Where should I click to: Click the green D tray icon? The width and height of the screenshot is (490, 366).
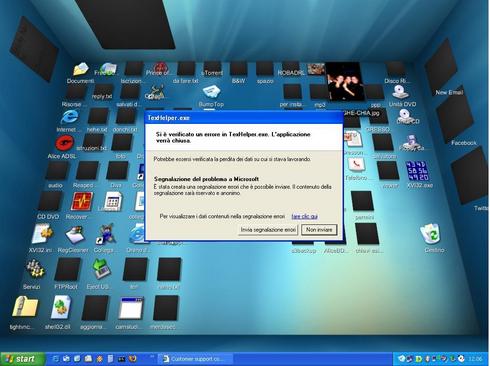tap(419, 359)
